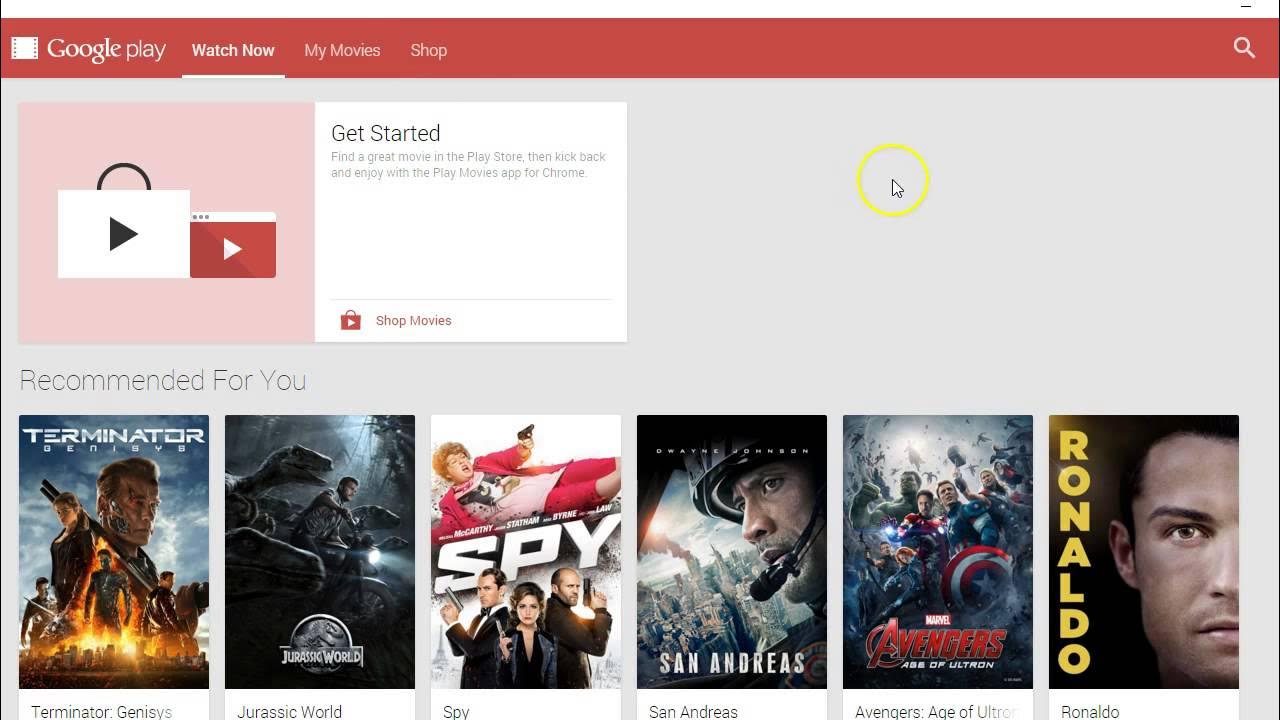Open the Terminator Genisys poster
The width and height of the screenshot is (1280, 720).
114,552
